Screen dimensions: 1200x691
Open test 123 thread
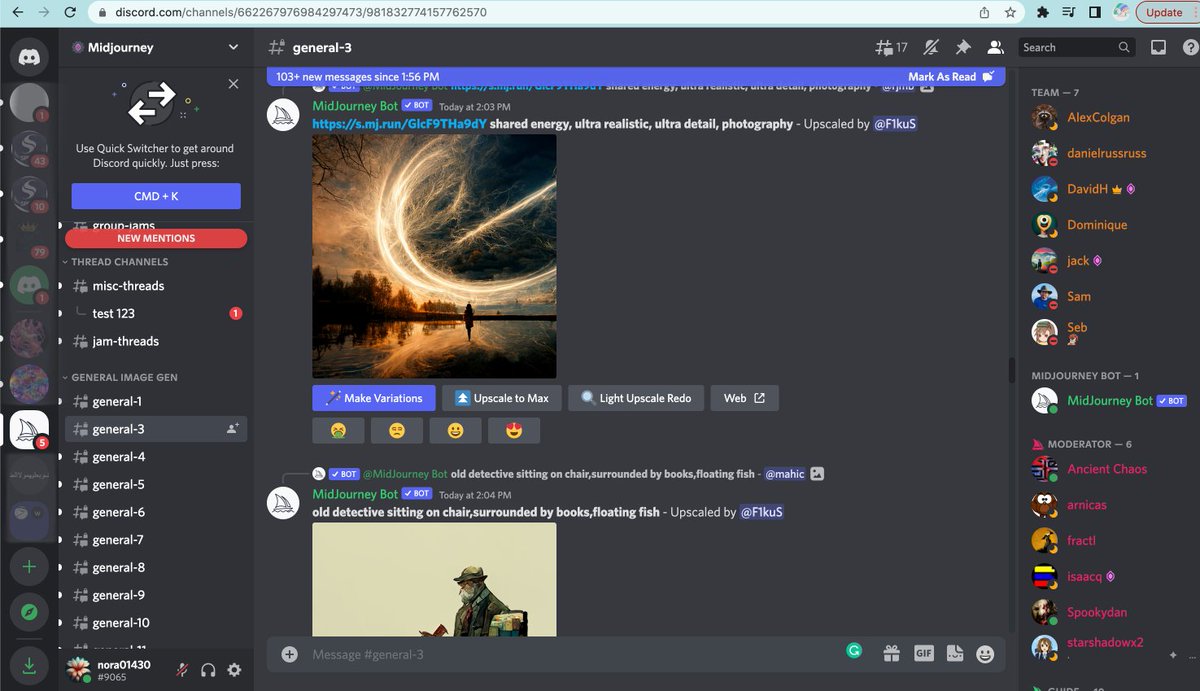156,313
